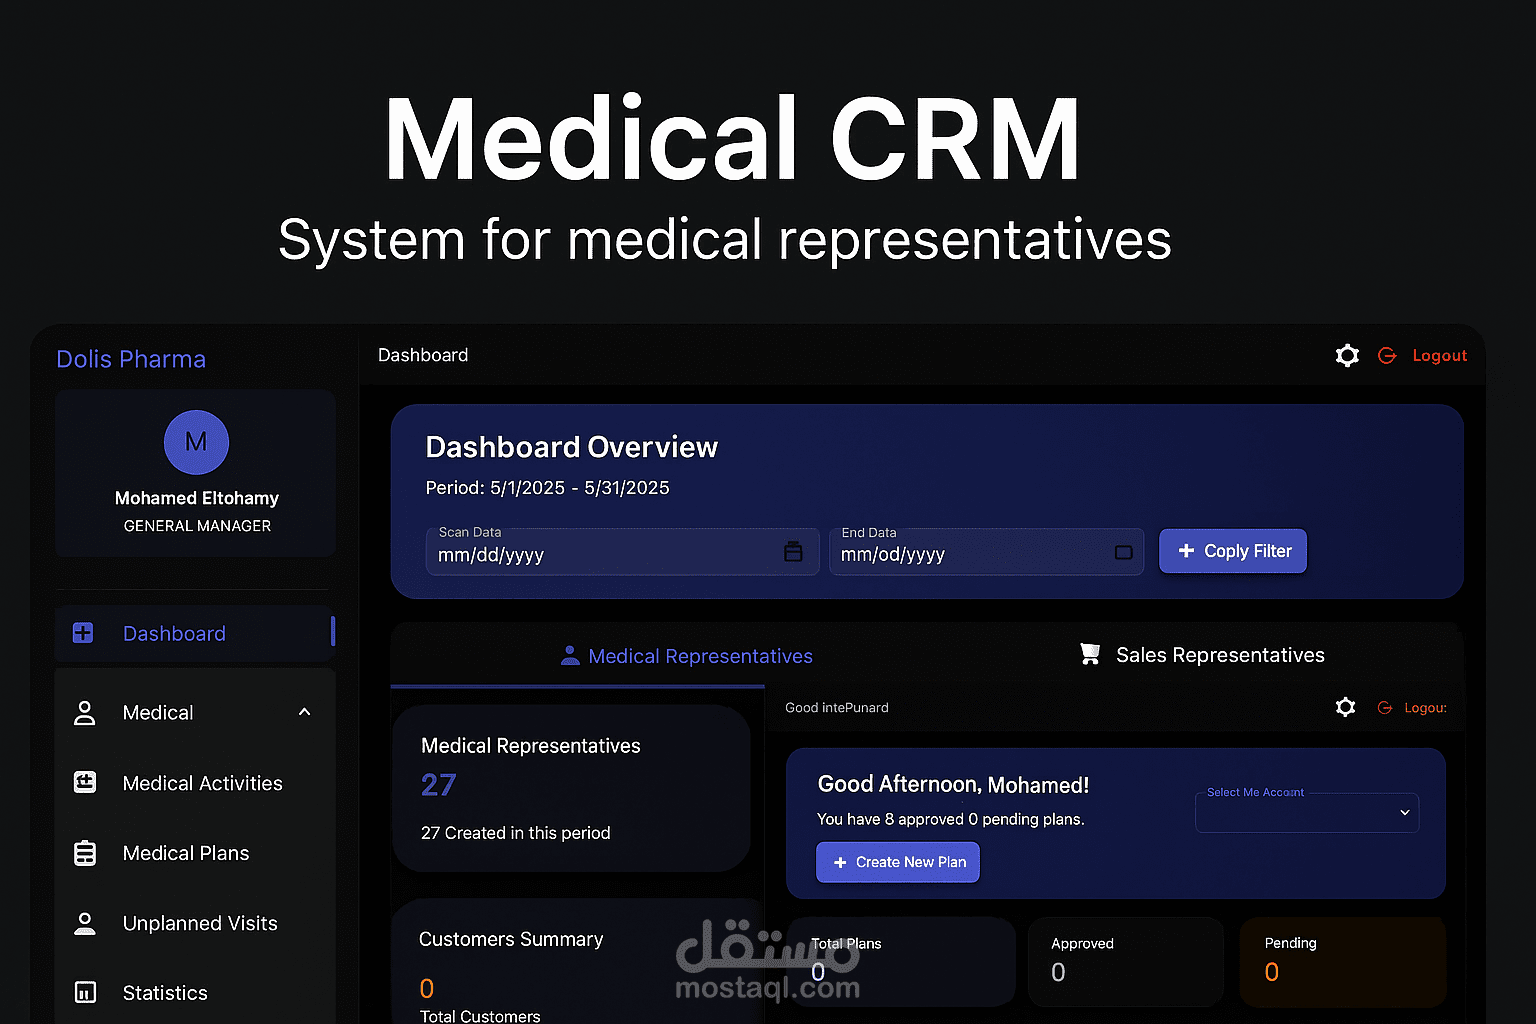Viewport: 1536px width, 1024px height.
Task: Log out using top header Logout link
Action: click(x=1439, y=355)
